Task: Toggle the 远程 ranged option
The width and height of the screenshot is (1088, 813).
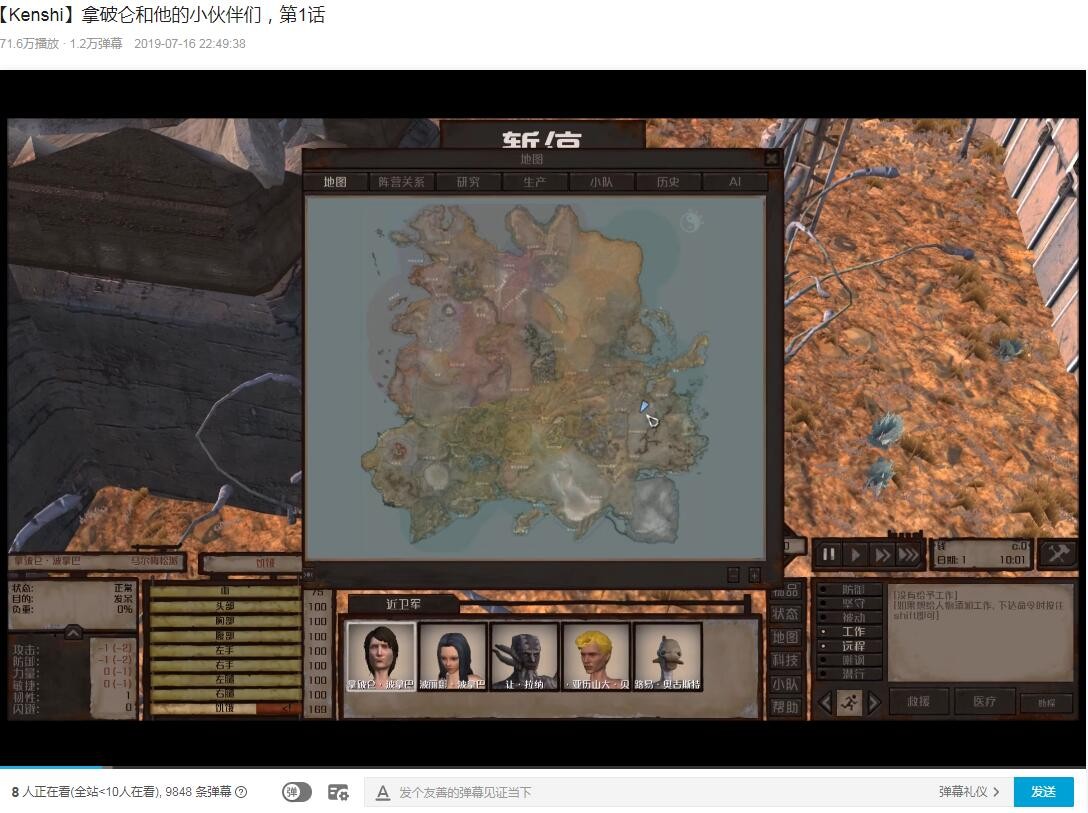Action: pos(849,645)
